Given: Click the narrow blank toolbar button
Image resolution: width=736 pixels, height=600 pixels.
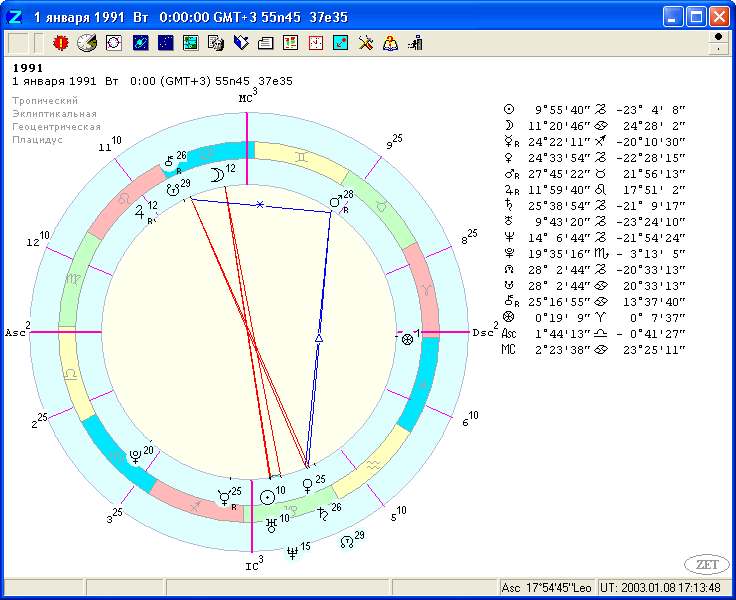Looking at the screenshot, I should (x=39, y=43).
